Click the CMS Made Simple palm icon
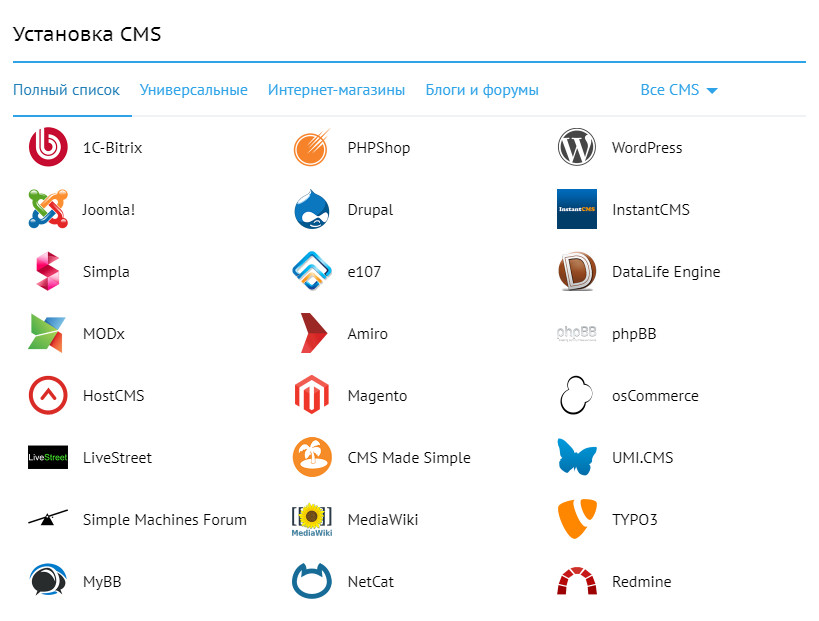Viewport: 819px width, 621px height. [x=312, y=457]
